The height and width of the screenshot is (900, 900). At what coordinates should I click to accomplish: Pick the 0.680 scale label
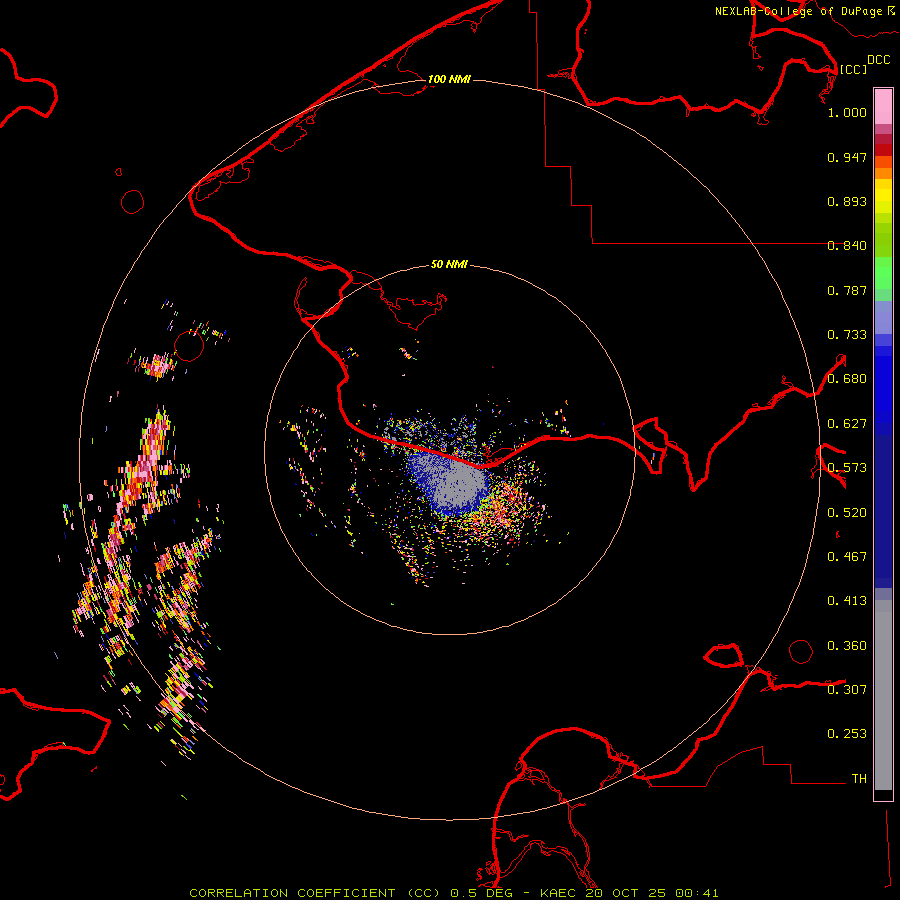847,379
